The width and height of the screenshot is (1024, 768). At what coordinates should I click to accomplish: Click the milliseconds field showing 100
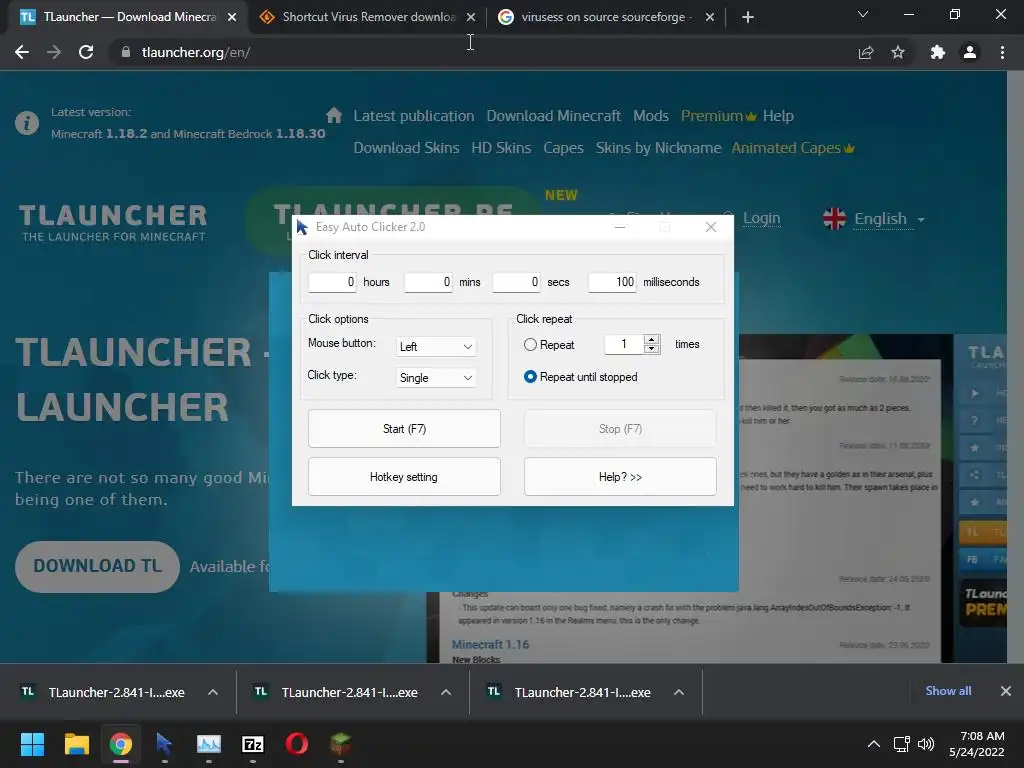612,282
